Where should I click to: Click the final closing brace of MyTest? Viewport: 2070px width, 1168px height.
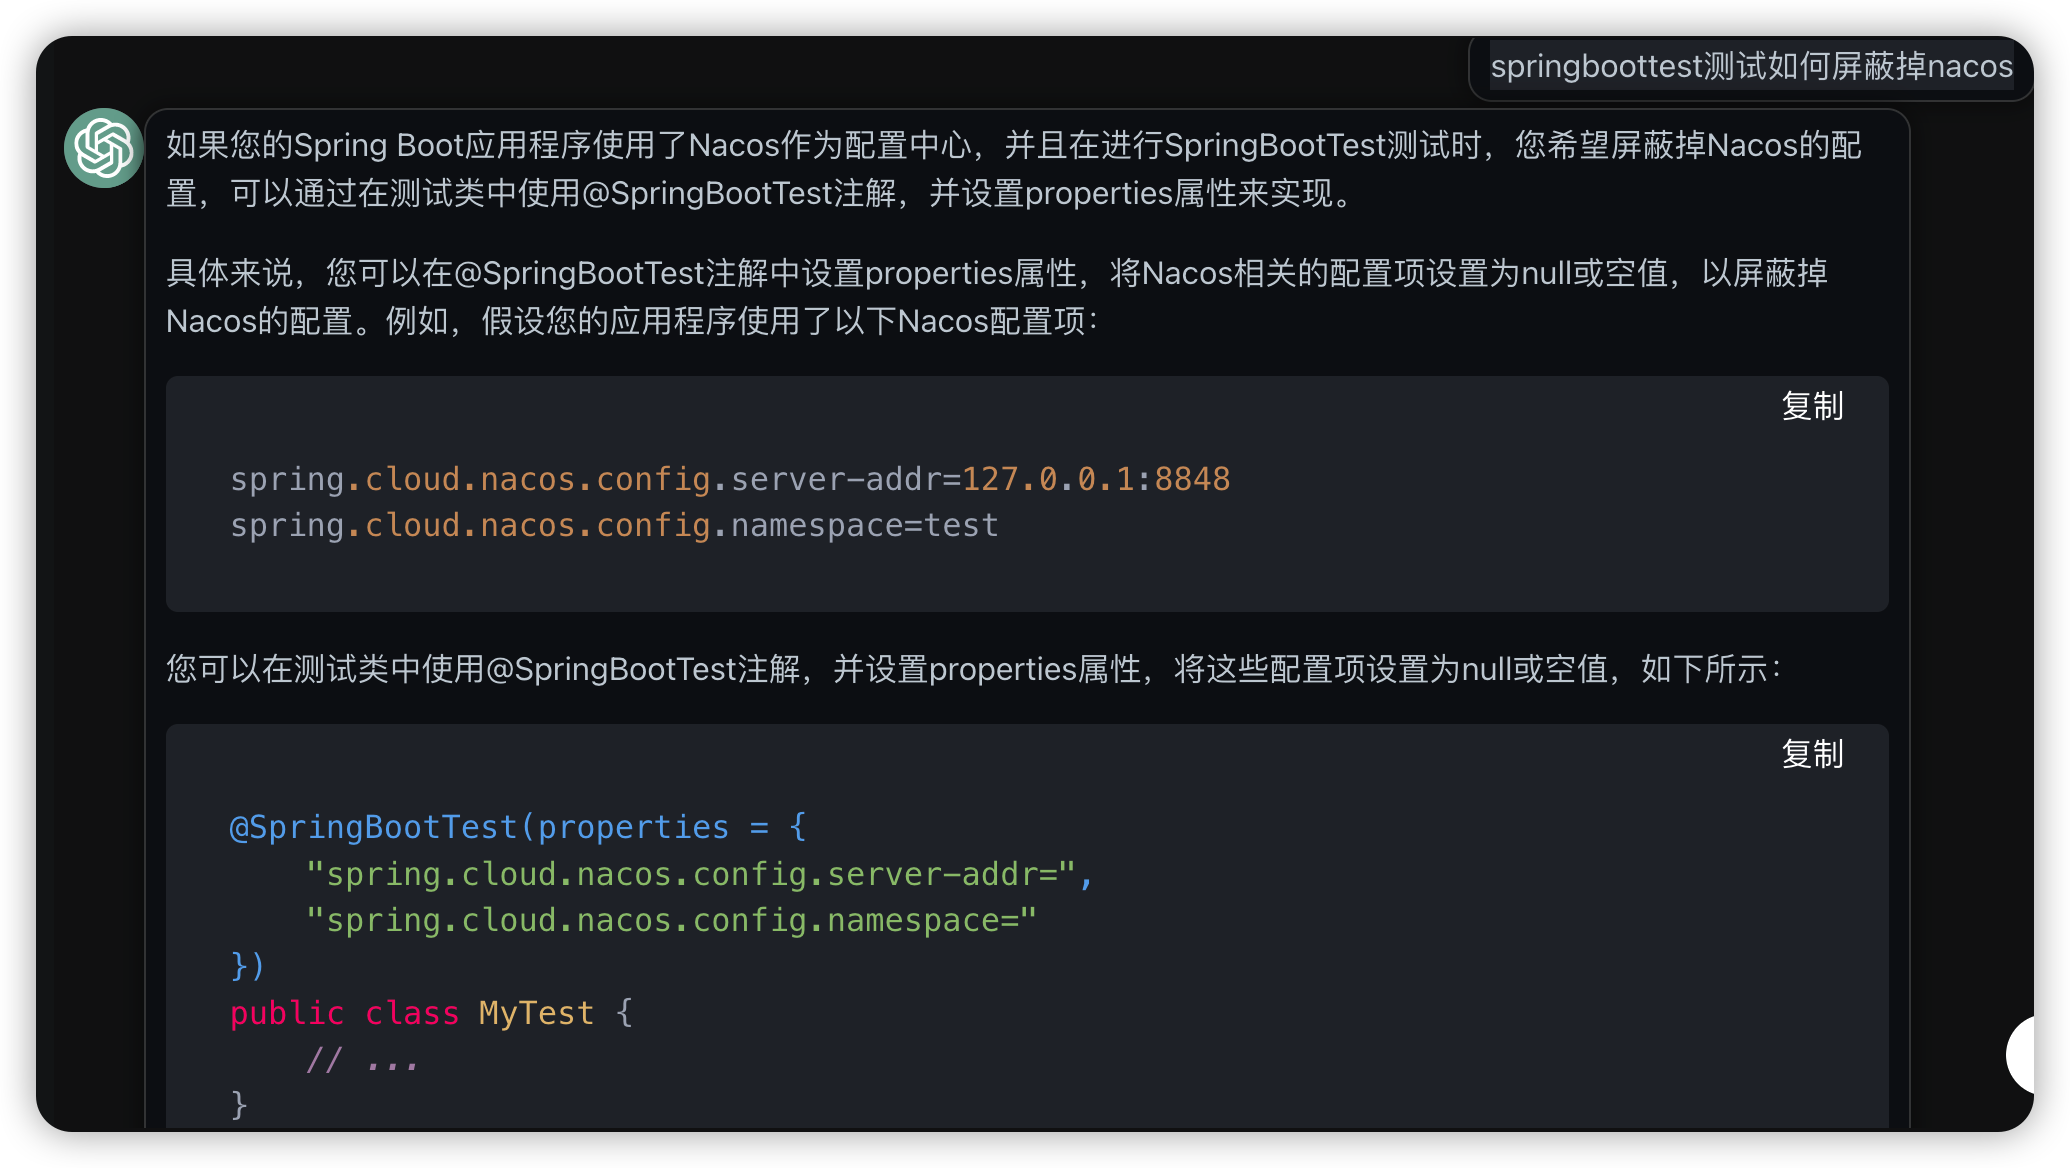239,1104
